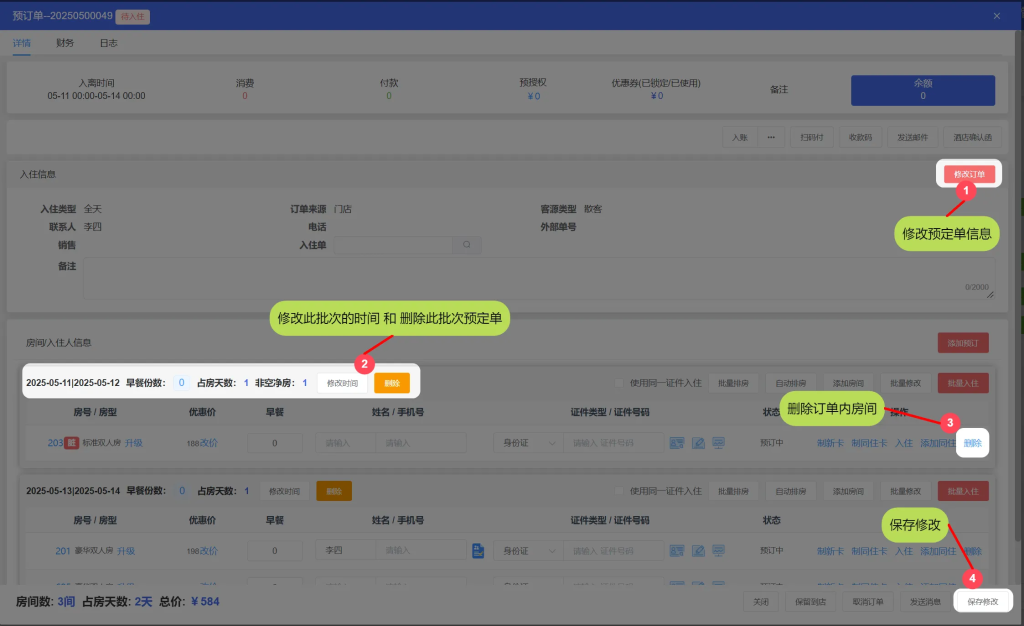Switch to the 日志 tab
Screen dimensions: 1024x626
point(108,43)
